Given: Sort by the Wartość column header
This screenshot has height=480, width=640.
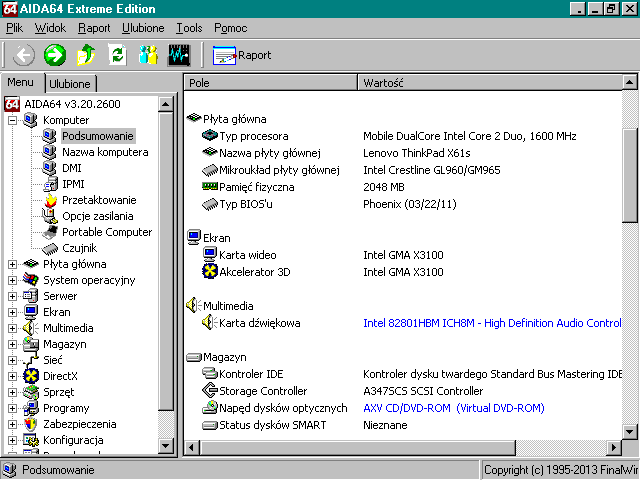Looking at the screenshot, I should 490,83.
